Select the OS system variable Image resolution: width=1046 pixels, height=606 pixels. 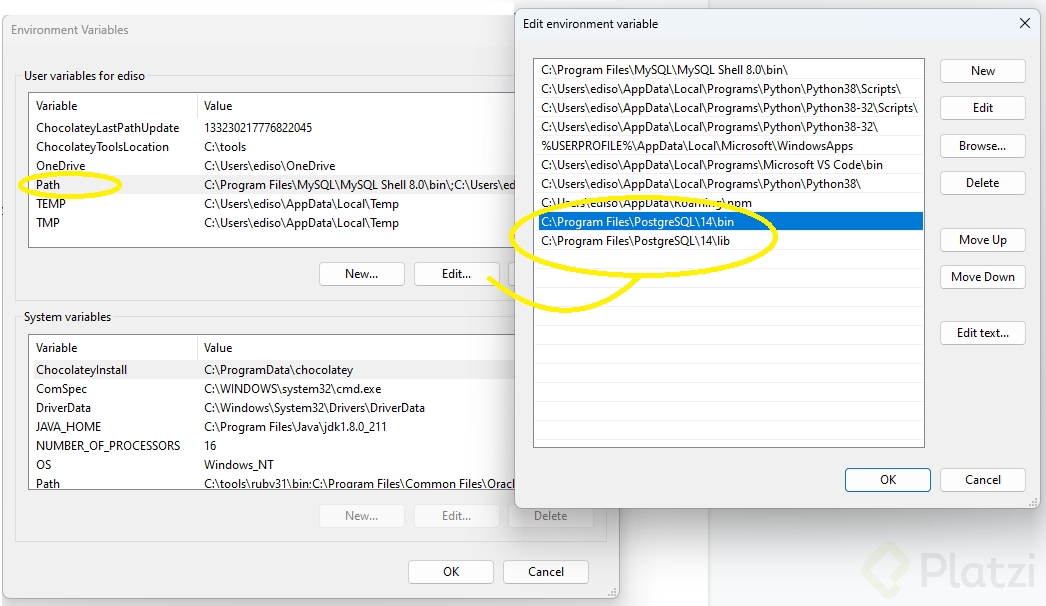43,465
